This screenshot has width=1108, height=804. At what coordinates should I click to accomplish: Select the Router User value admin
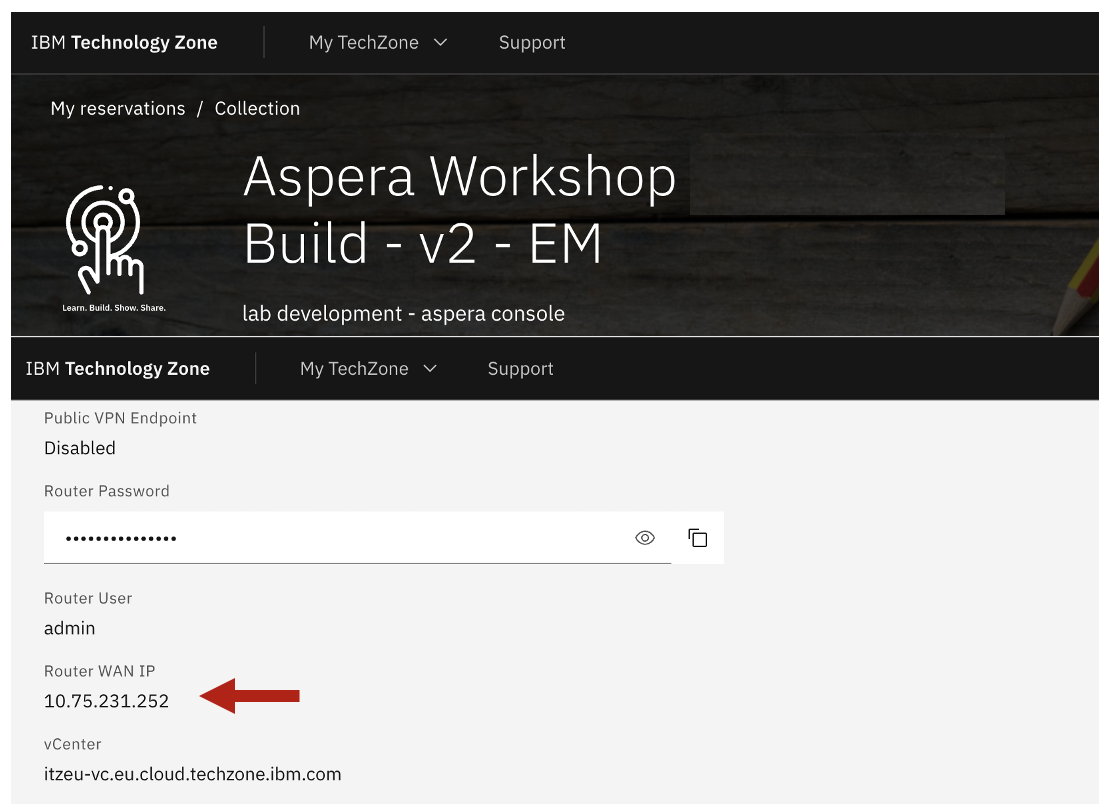pyautogui.click(x=69, y=628)
